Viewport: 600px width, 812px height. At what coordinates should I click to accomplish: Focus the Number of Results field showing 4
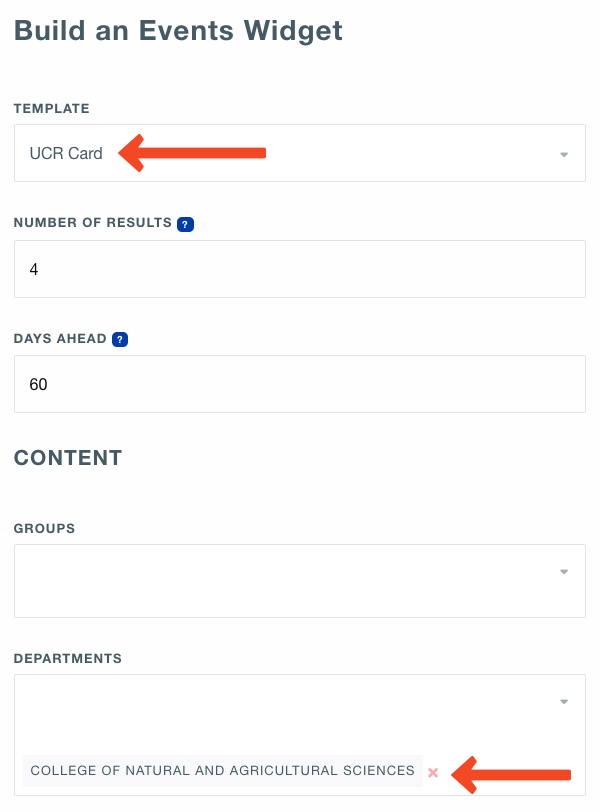300,269
